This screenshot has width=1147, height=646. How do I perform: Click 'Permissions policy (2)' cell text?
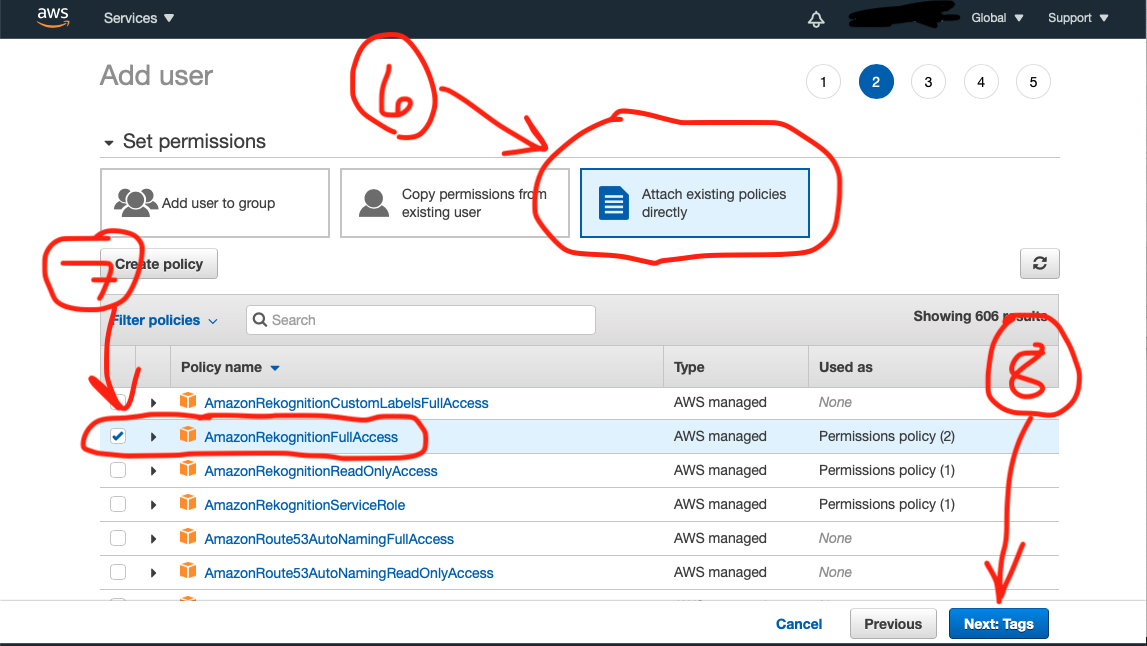click(887, 436)
